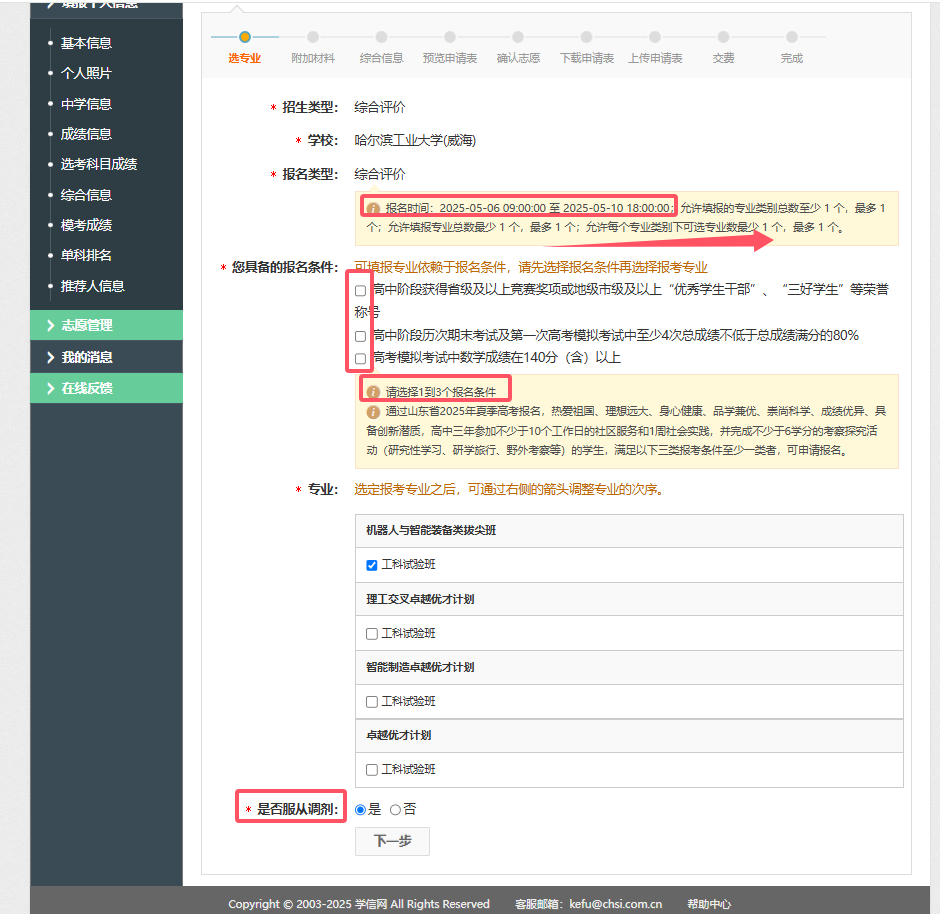Expand the 志愿管理 sidebar section
Image resolution: width=940 pixels, height=914 pixels.
click(x=106, y=325)
